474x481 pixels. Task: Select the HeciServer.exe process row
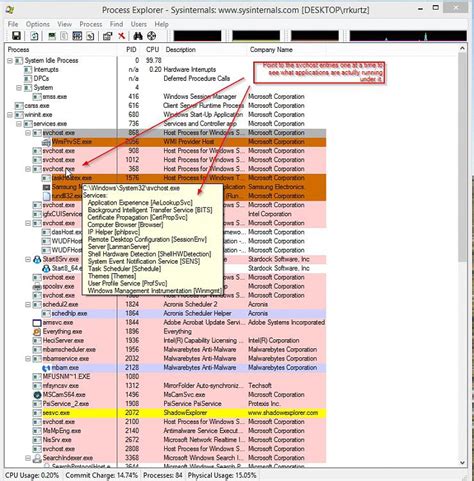click(179, 341)
